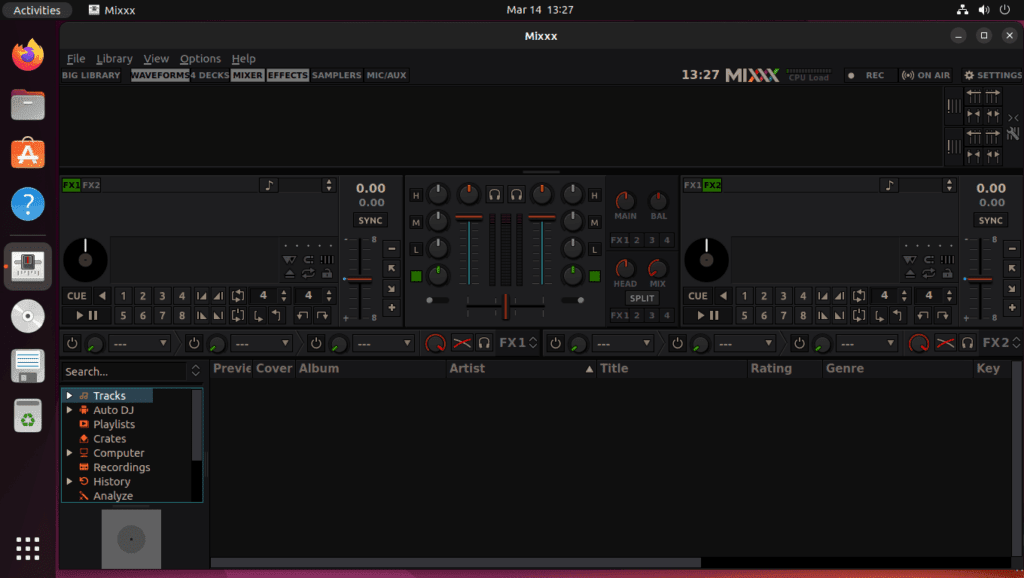
Task: Activate the SPLIT headphone button
Action: [x=643, y=297]
